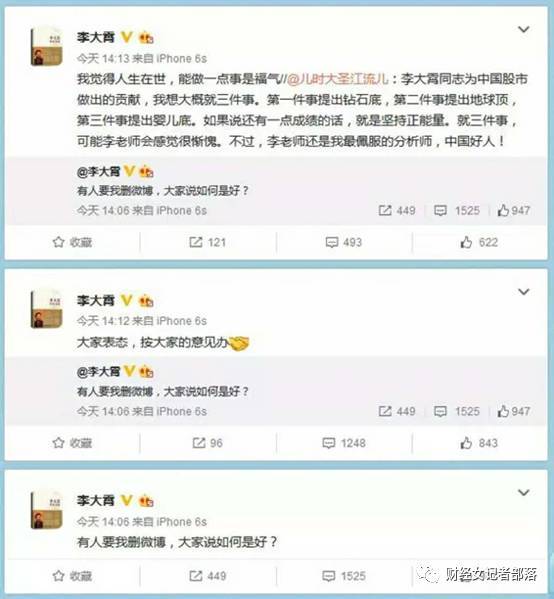
Task: Open @李大霄 link in first quoted post
Action: pyautogui.click(x=99, y=172)
